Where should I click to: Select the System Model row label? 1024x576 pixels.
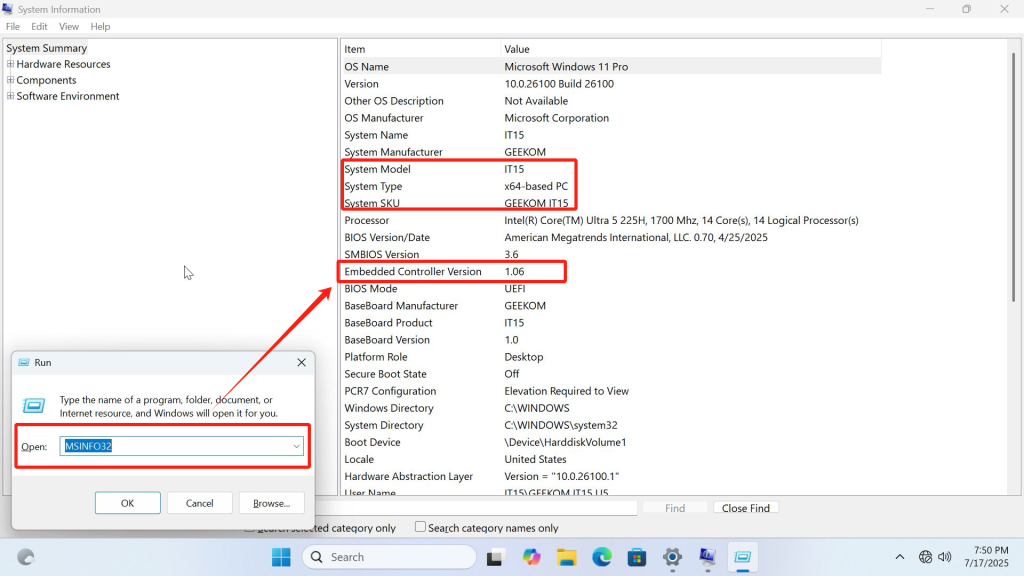377,169
